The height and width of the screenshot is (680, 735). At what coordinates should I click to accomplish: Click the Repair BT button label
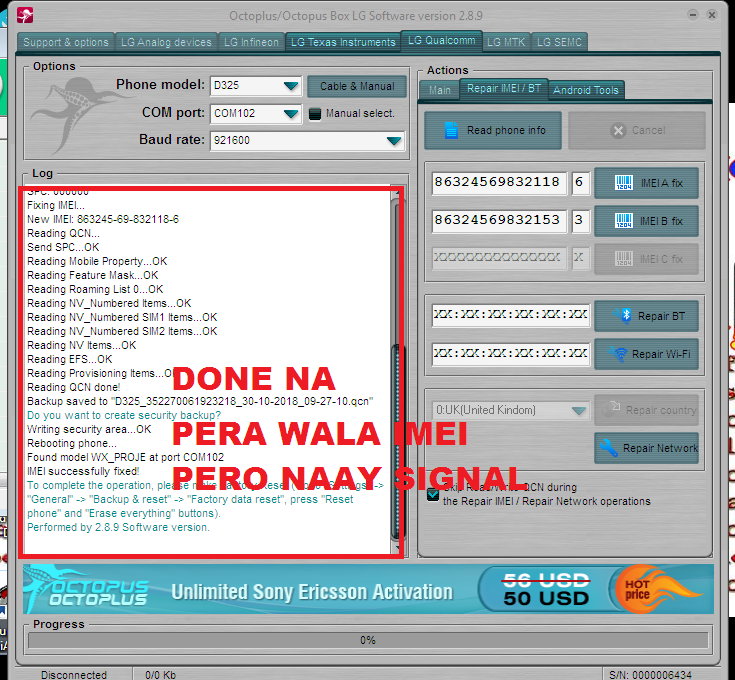click(x=661, y=316)
